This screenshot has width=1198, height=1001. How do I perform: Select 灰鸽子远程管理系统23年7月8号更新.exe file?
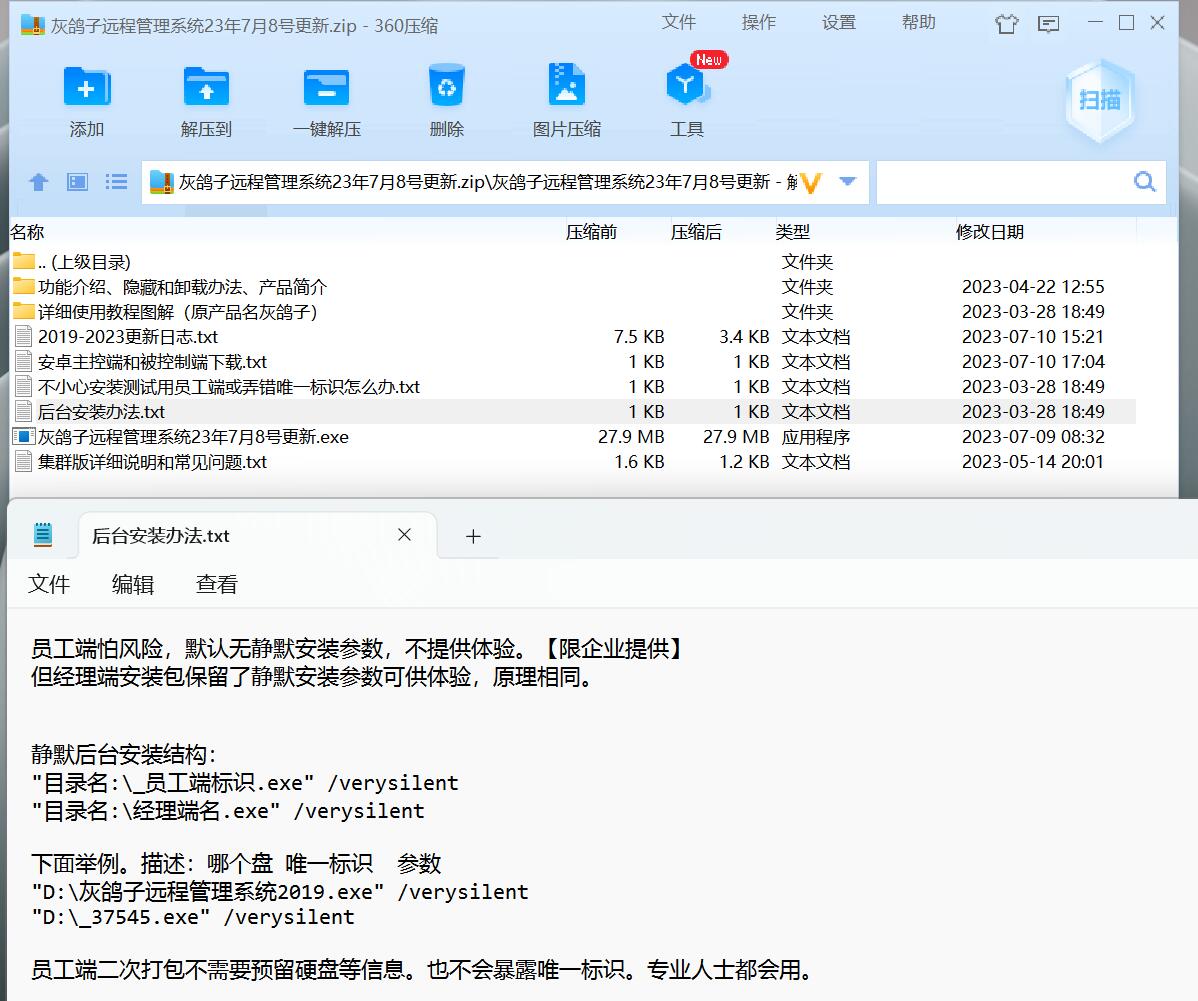(193, 437)
